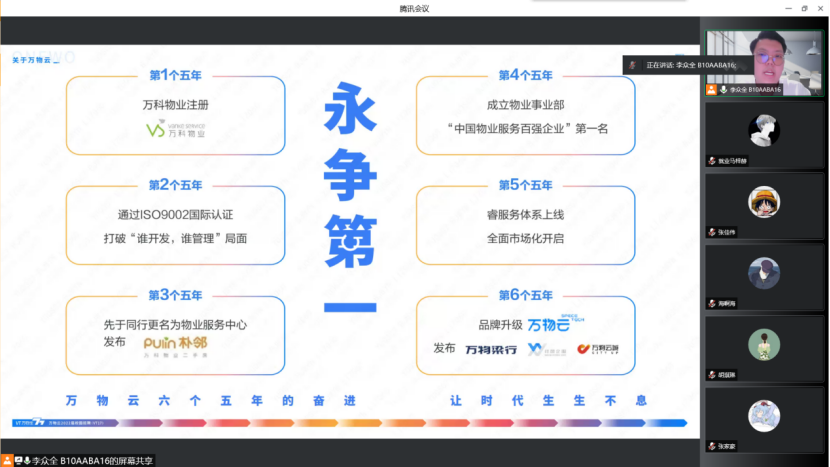Click green microphone icon beside 李众全 B10AABA16
Screen dimensions: 830x467
[x=723, y=89]
